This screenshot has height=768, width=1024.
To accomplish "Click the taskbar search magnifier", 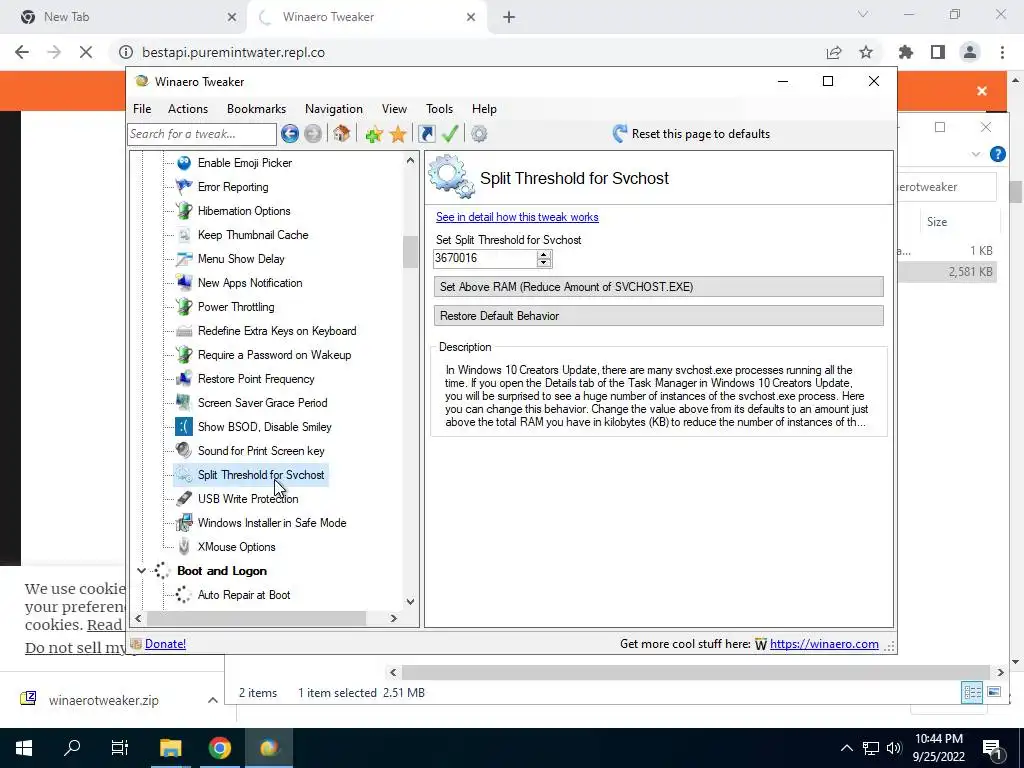I will [72, 748].
